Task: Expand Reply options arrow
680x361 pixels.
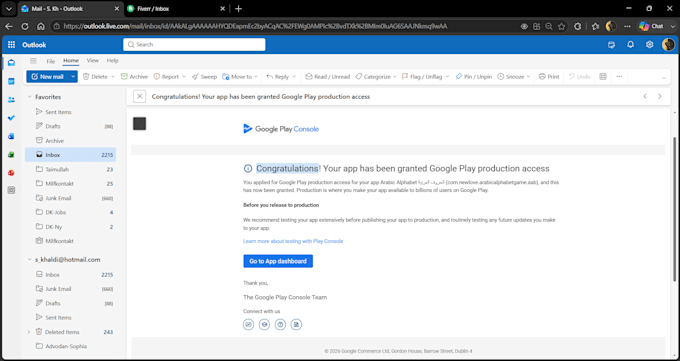Action: (x=294, y=76)
